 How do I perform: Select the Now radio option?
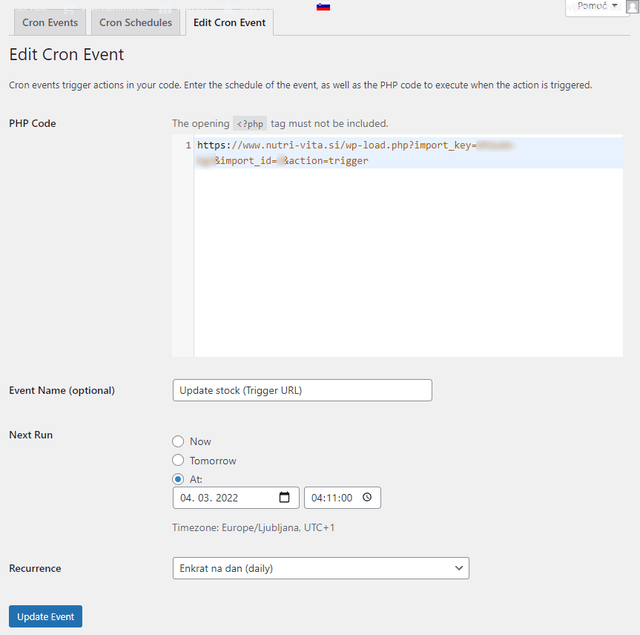coord(178,441)
